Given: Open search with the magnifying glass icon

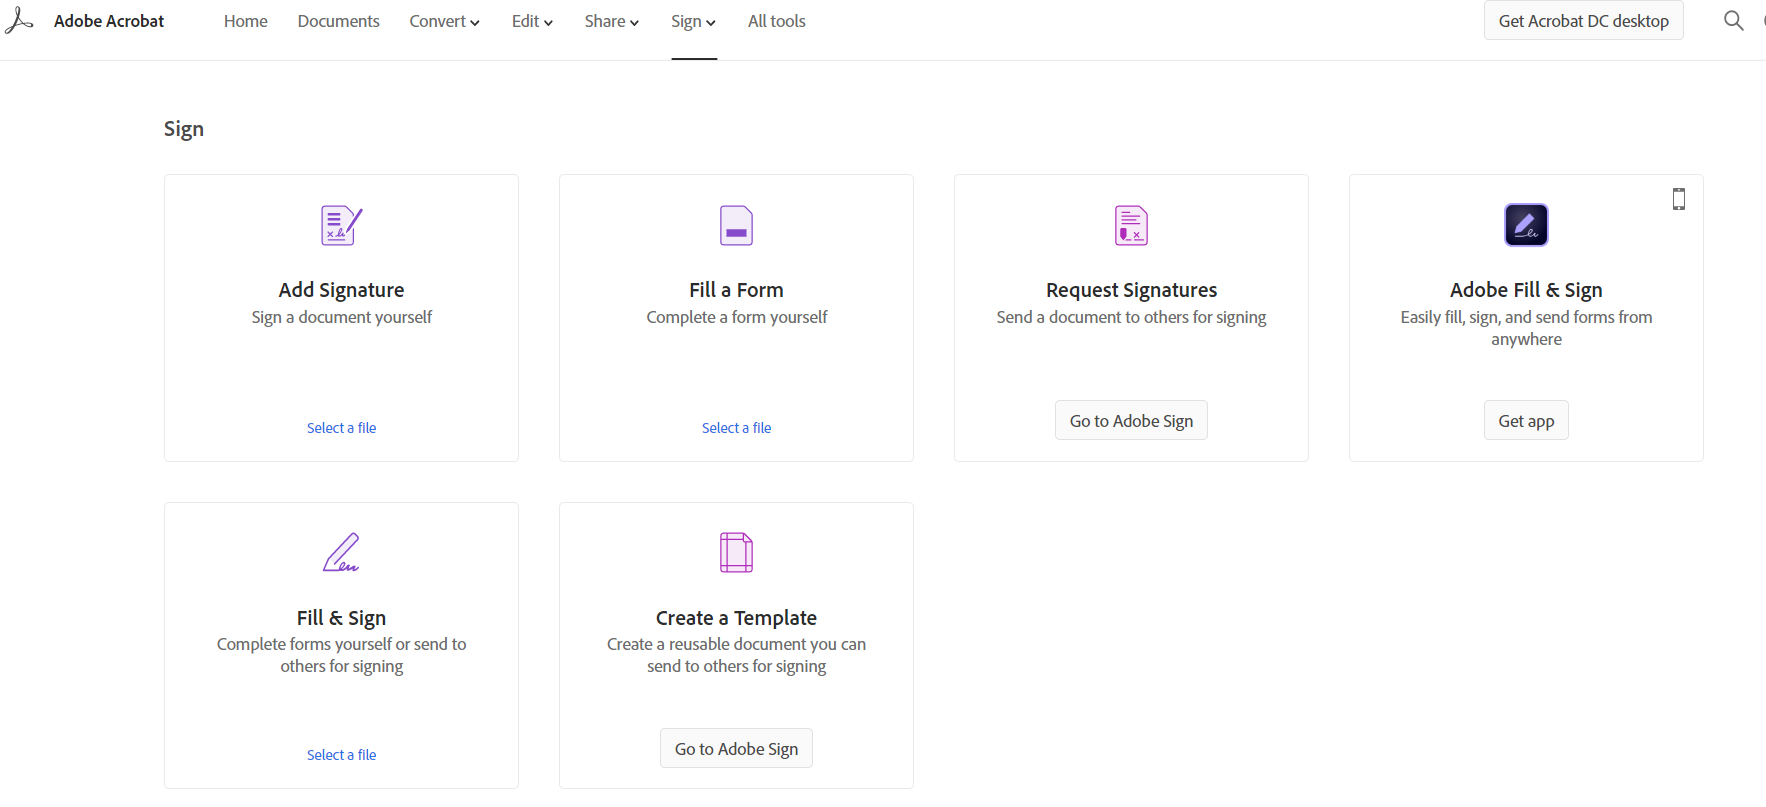Looking at the screenshot, I should pyautogui.click(x=1733, y=21).
